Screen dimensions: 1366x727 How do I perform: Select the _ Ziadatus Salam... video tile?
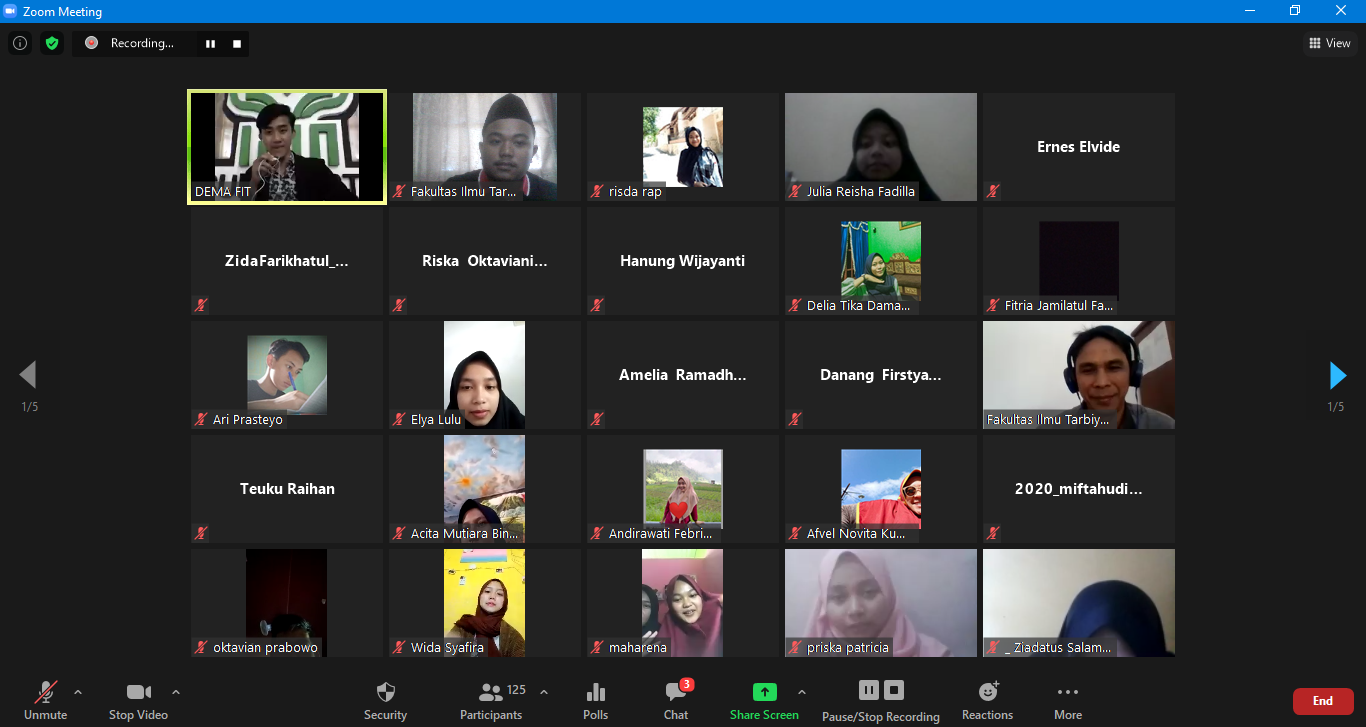click(1079, 603)
